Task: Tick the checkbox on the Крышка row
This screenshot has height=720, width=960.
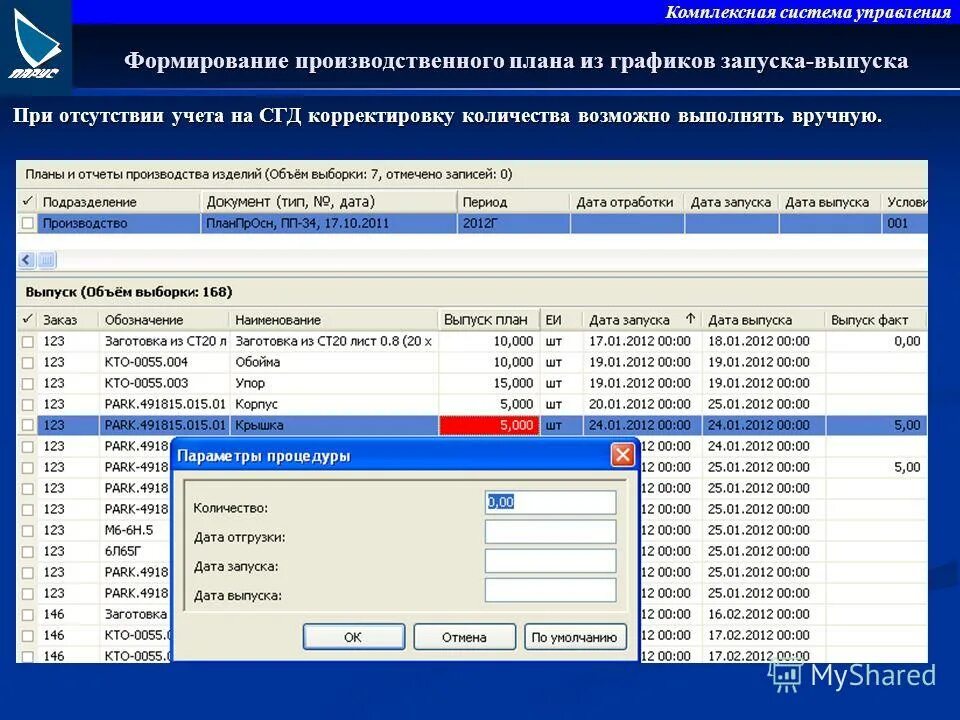Action: (26, 424)
